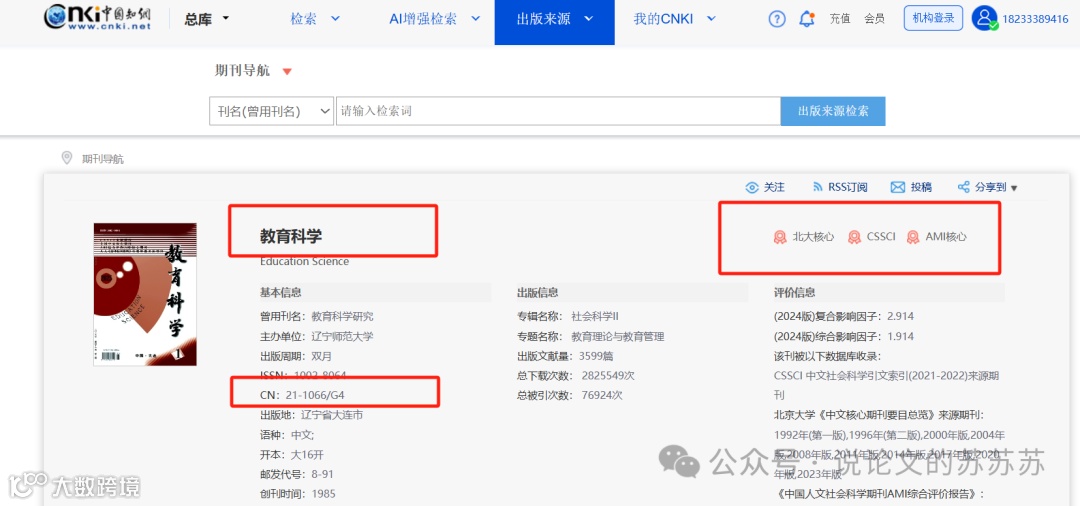
Task: Click the 出版信息 section header
Action: [538, 293]
